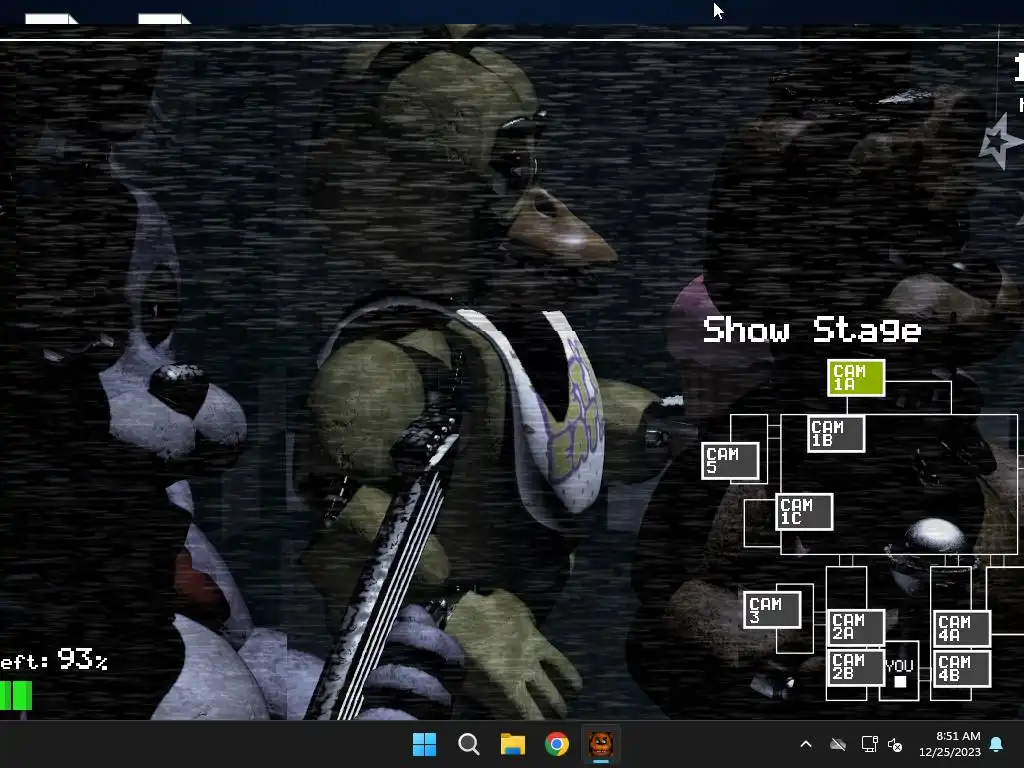This screenshot has width=1024, height=768.
Task: Select camera CAM 5 on the map
Action: point(730,461)
